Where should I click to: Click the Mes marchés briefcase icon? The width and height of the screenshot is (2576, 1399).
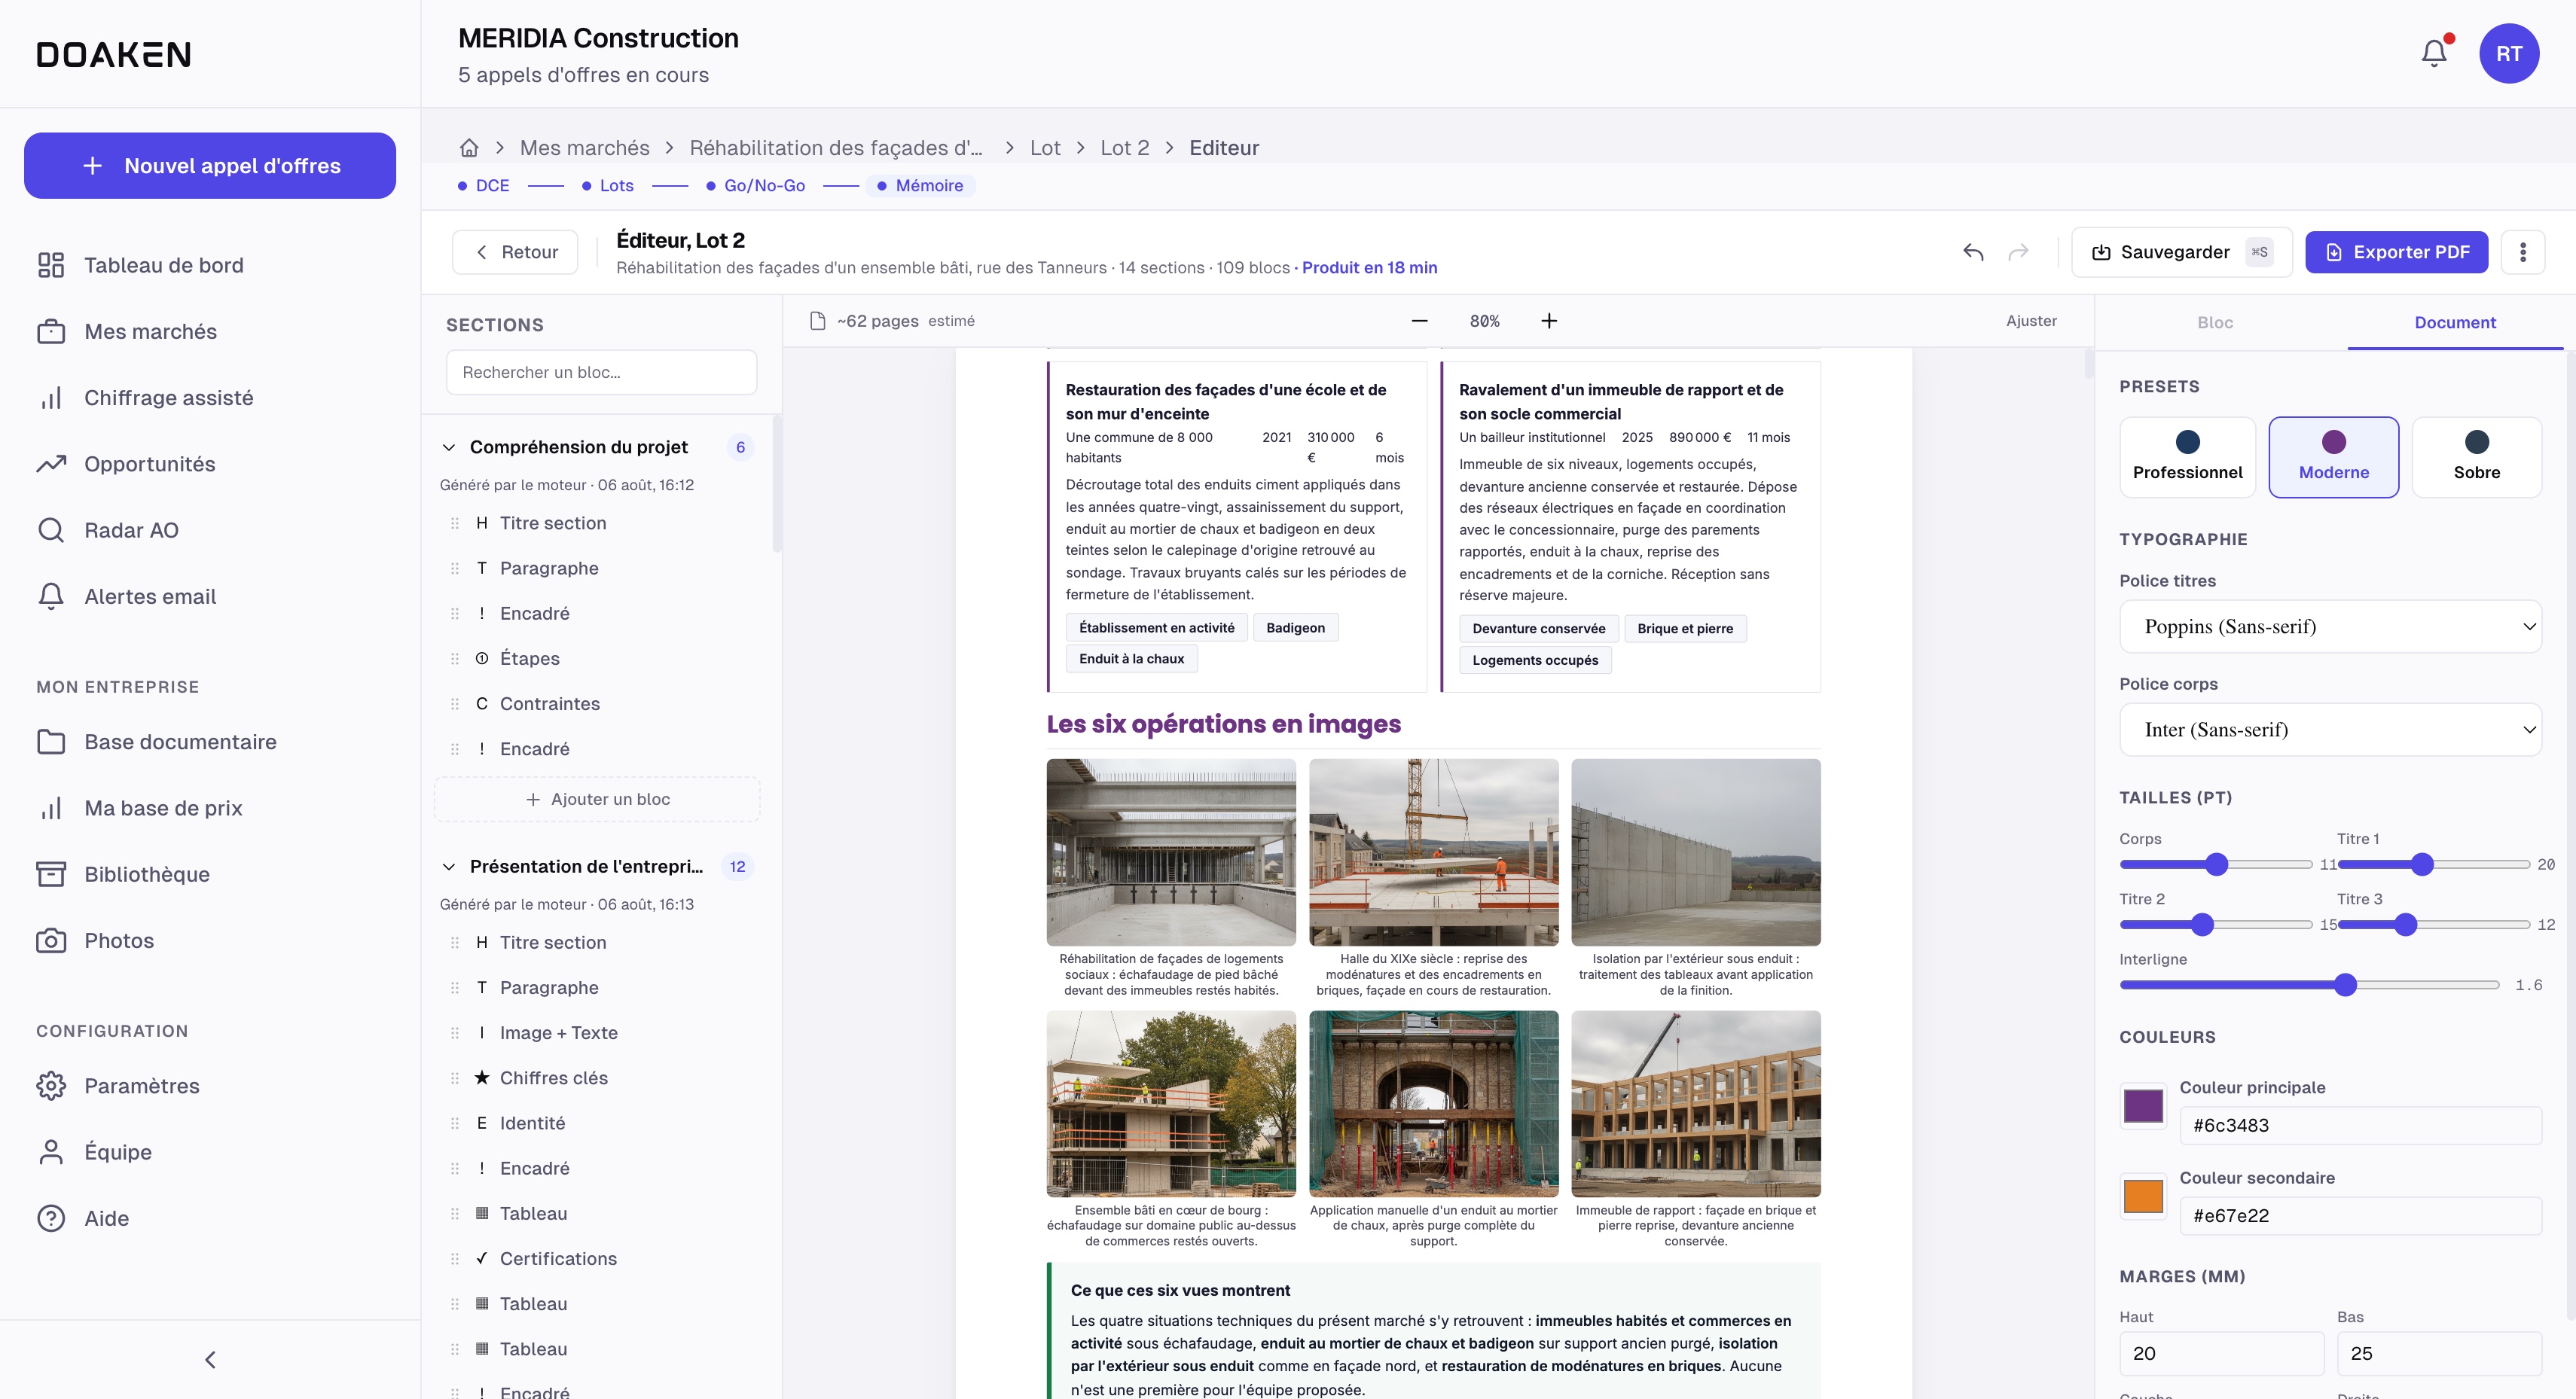(x=51, y=331)
